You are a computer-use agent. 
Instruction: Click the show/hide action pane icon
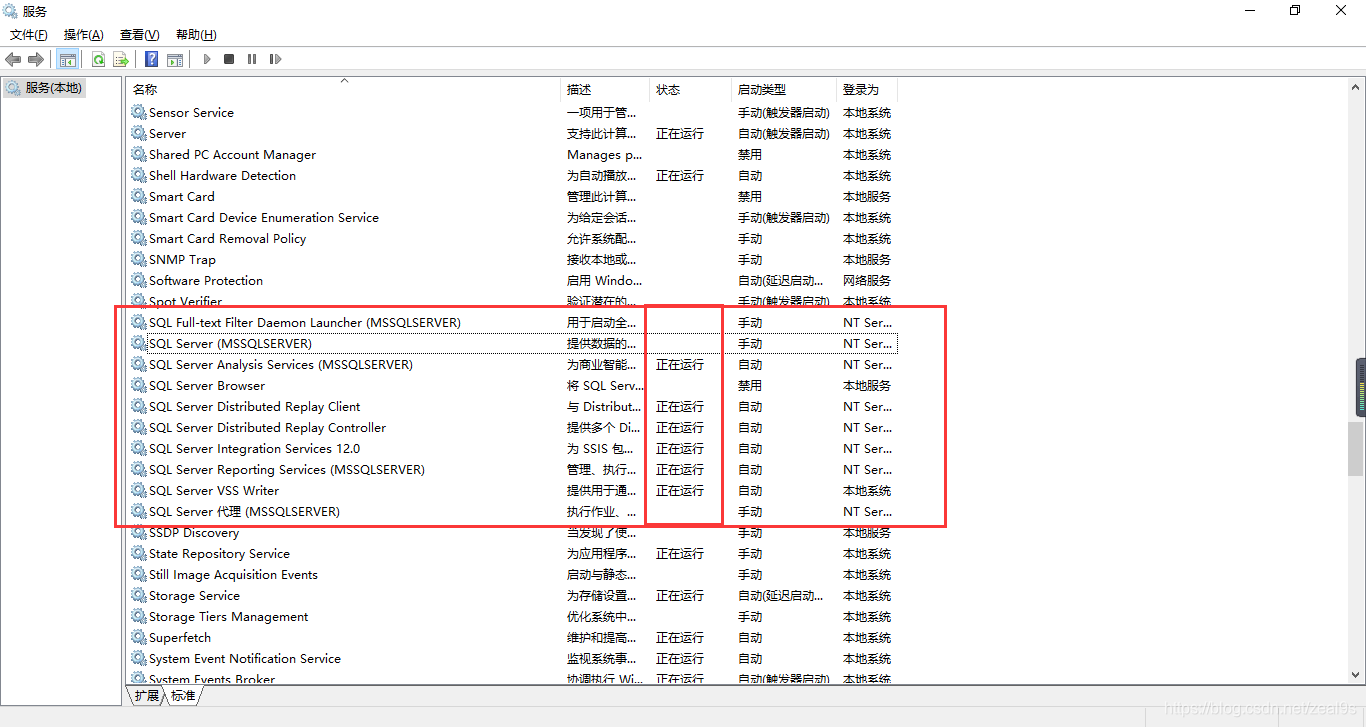175,59
